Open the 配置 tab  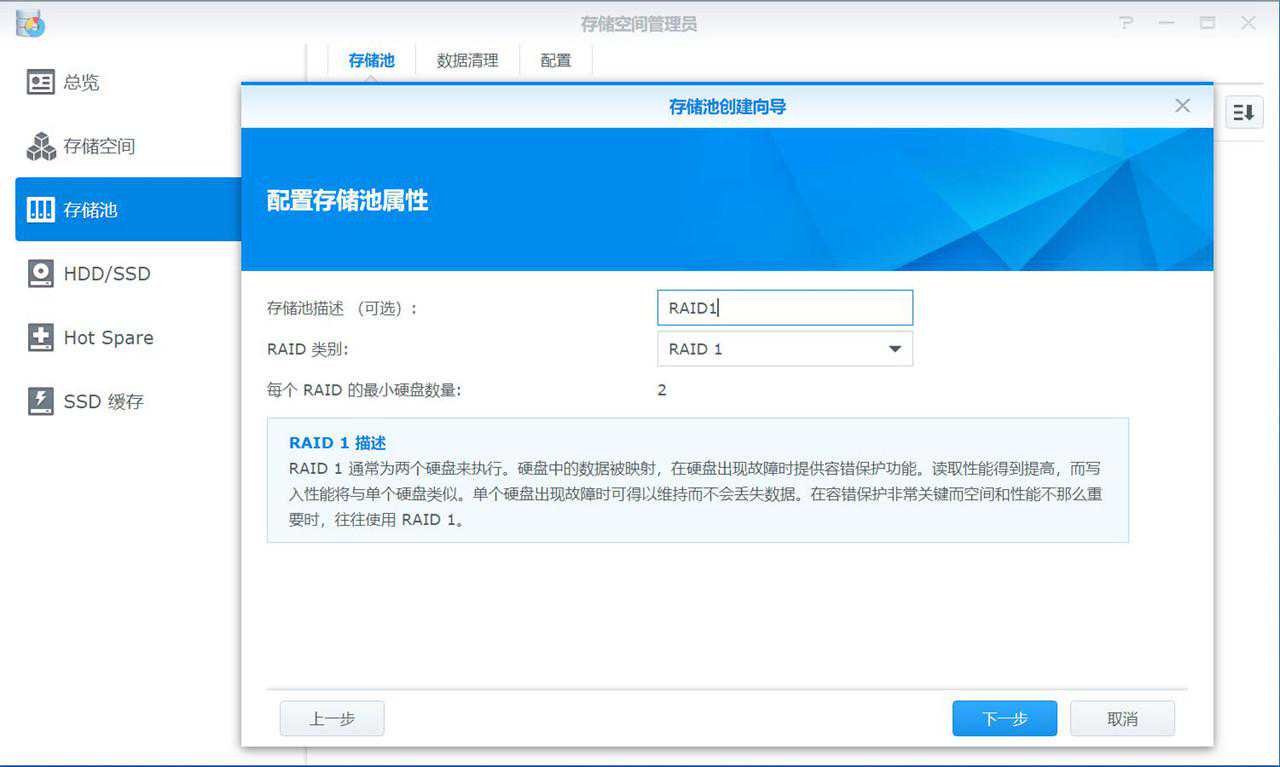point(556,60)
